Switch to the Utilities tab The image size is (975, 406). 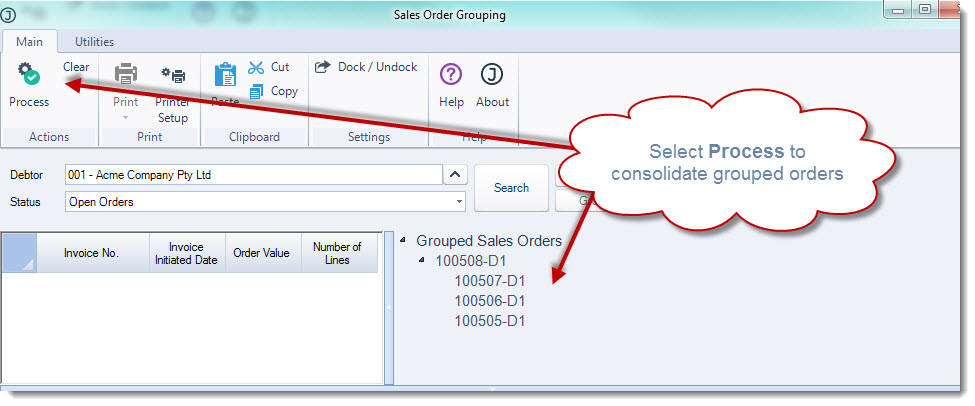(95, 42)
